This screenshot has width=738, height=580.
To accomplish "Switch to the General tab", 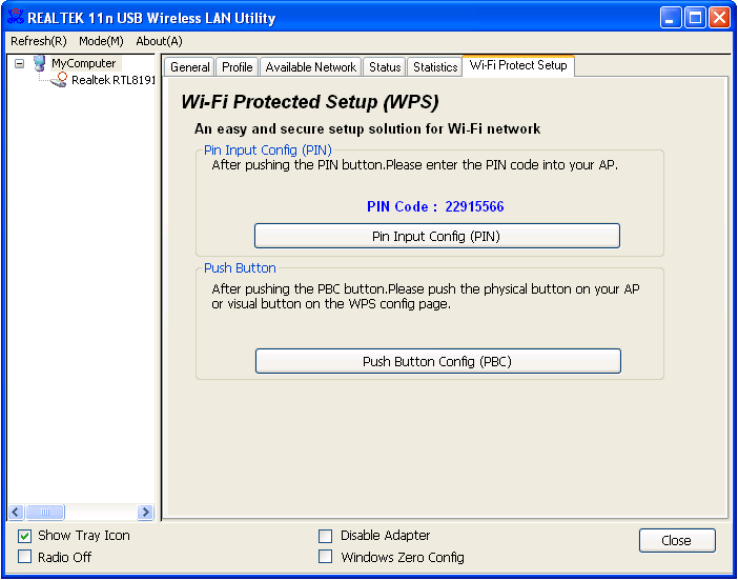I will point(190,67).
